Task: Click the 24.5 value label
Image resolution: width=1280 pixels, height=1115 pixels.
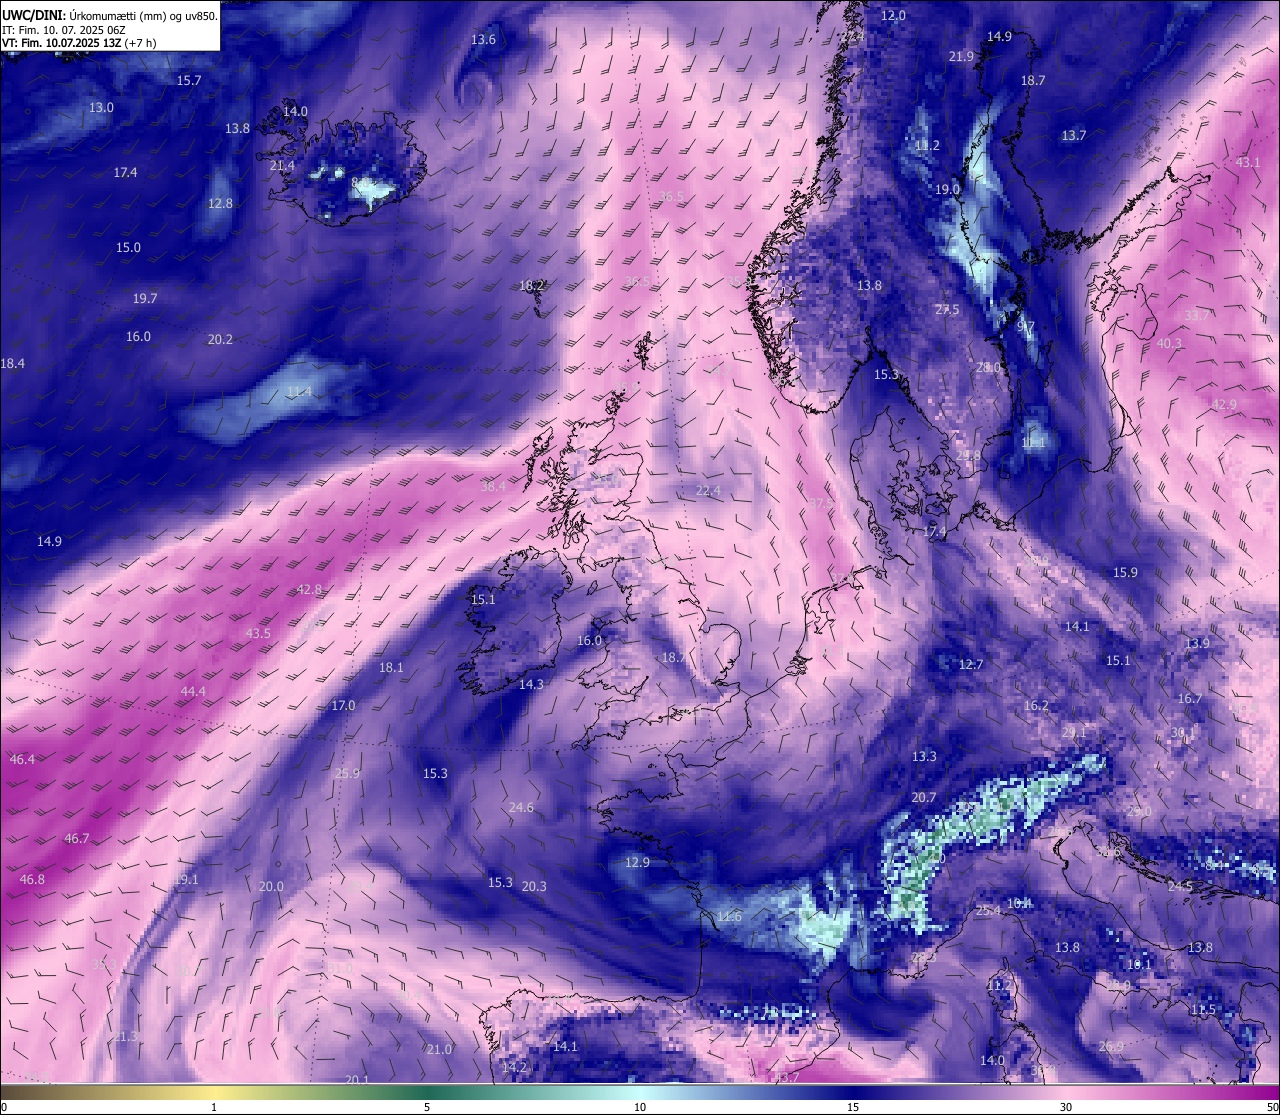Action: (1180, 886)
